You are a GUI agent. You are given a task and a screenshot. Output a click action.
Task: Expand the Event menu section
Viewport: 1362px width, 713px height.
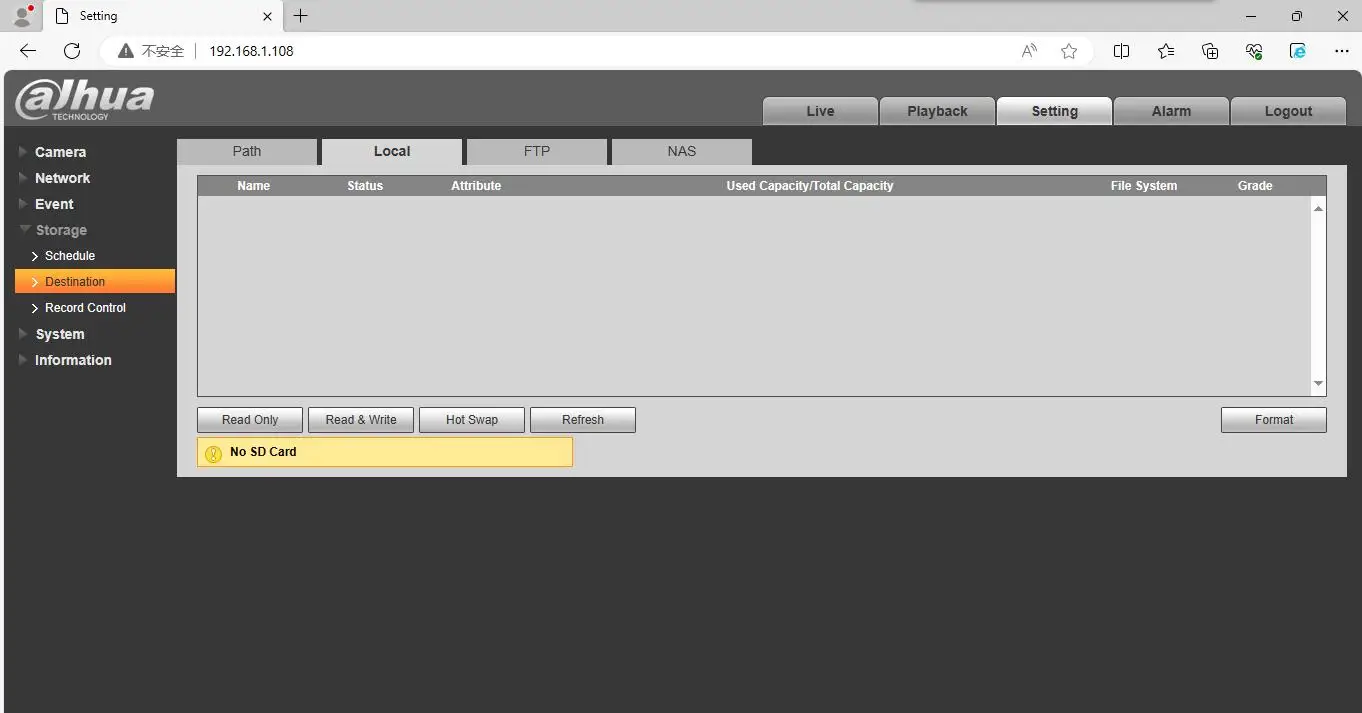(x=54, y=204)
